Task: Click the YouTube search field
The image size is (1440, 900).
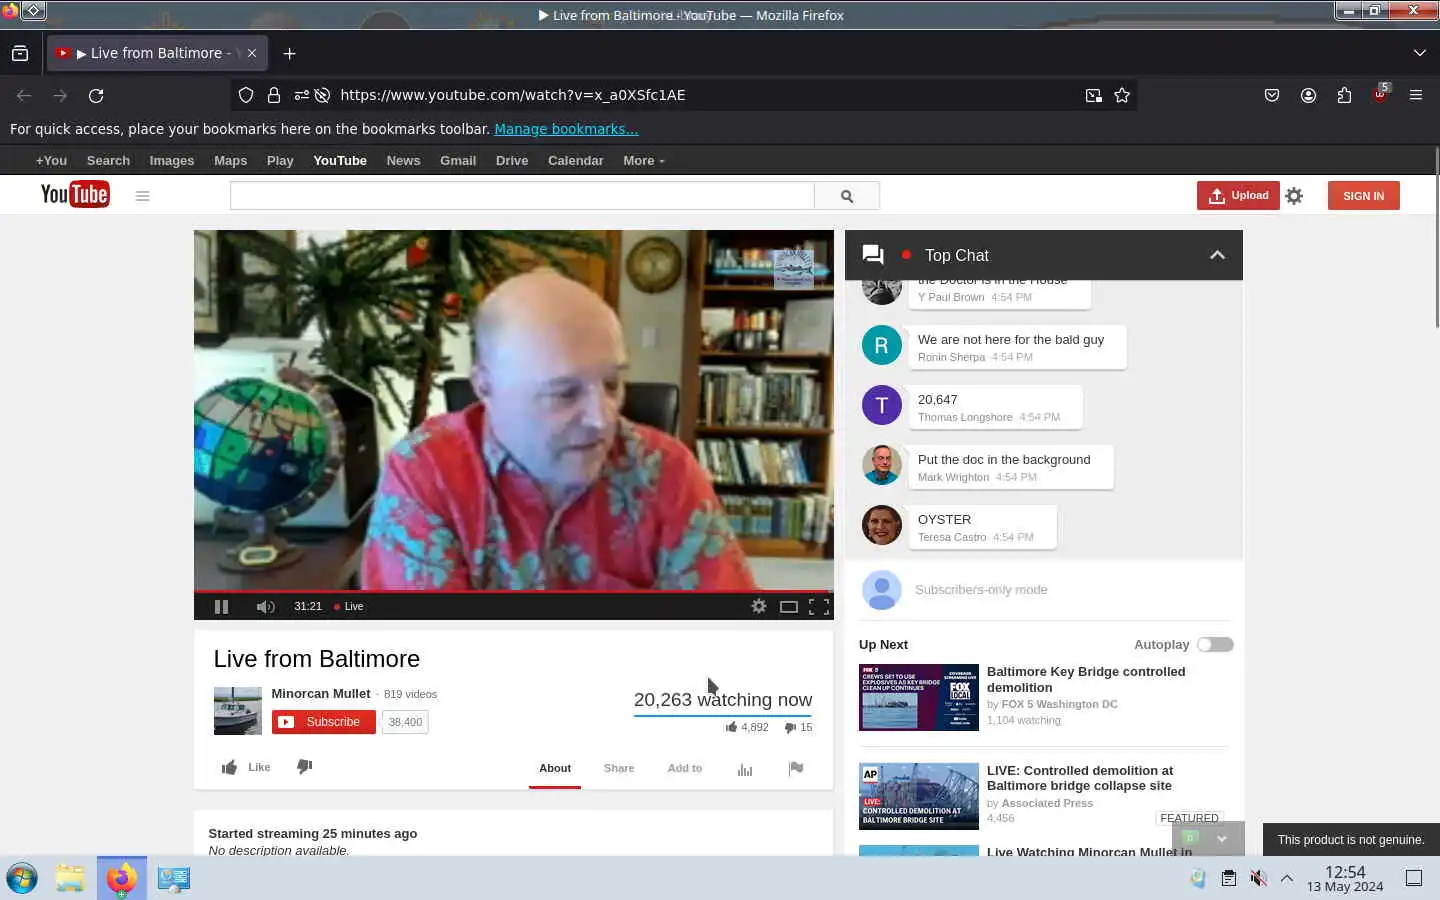Action: coord(522,196)
